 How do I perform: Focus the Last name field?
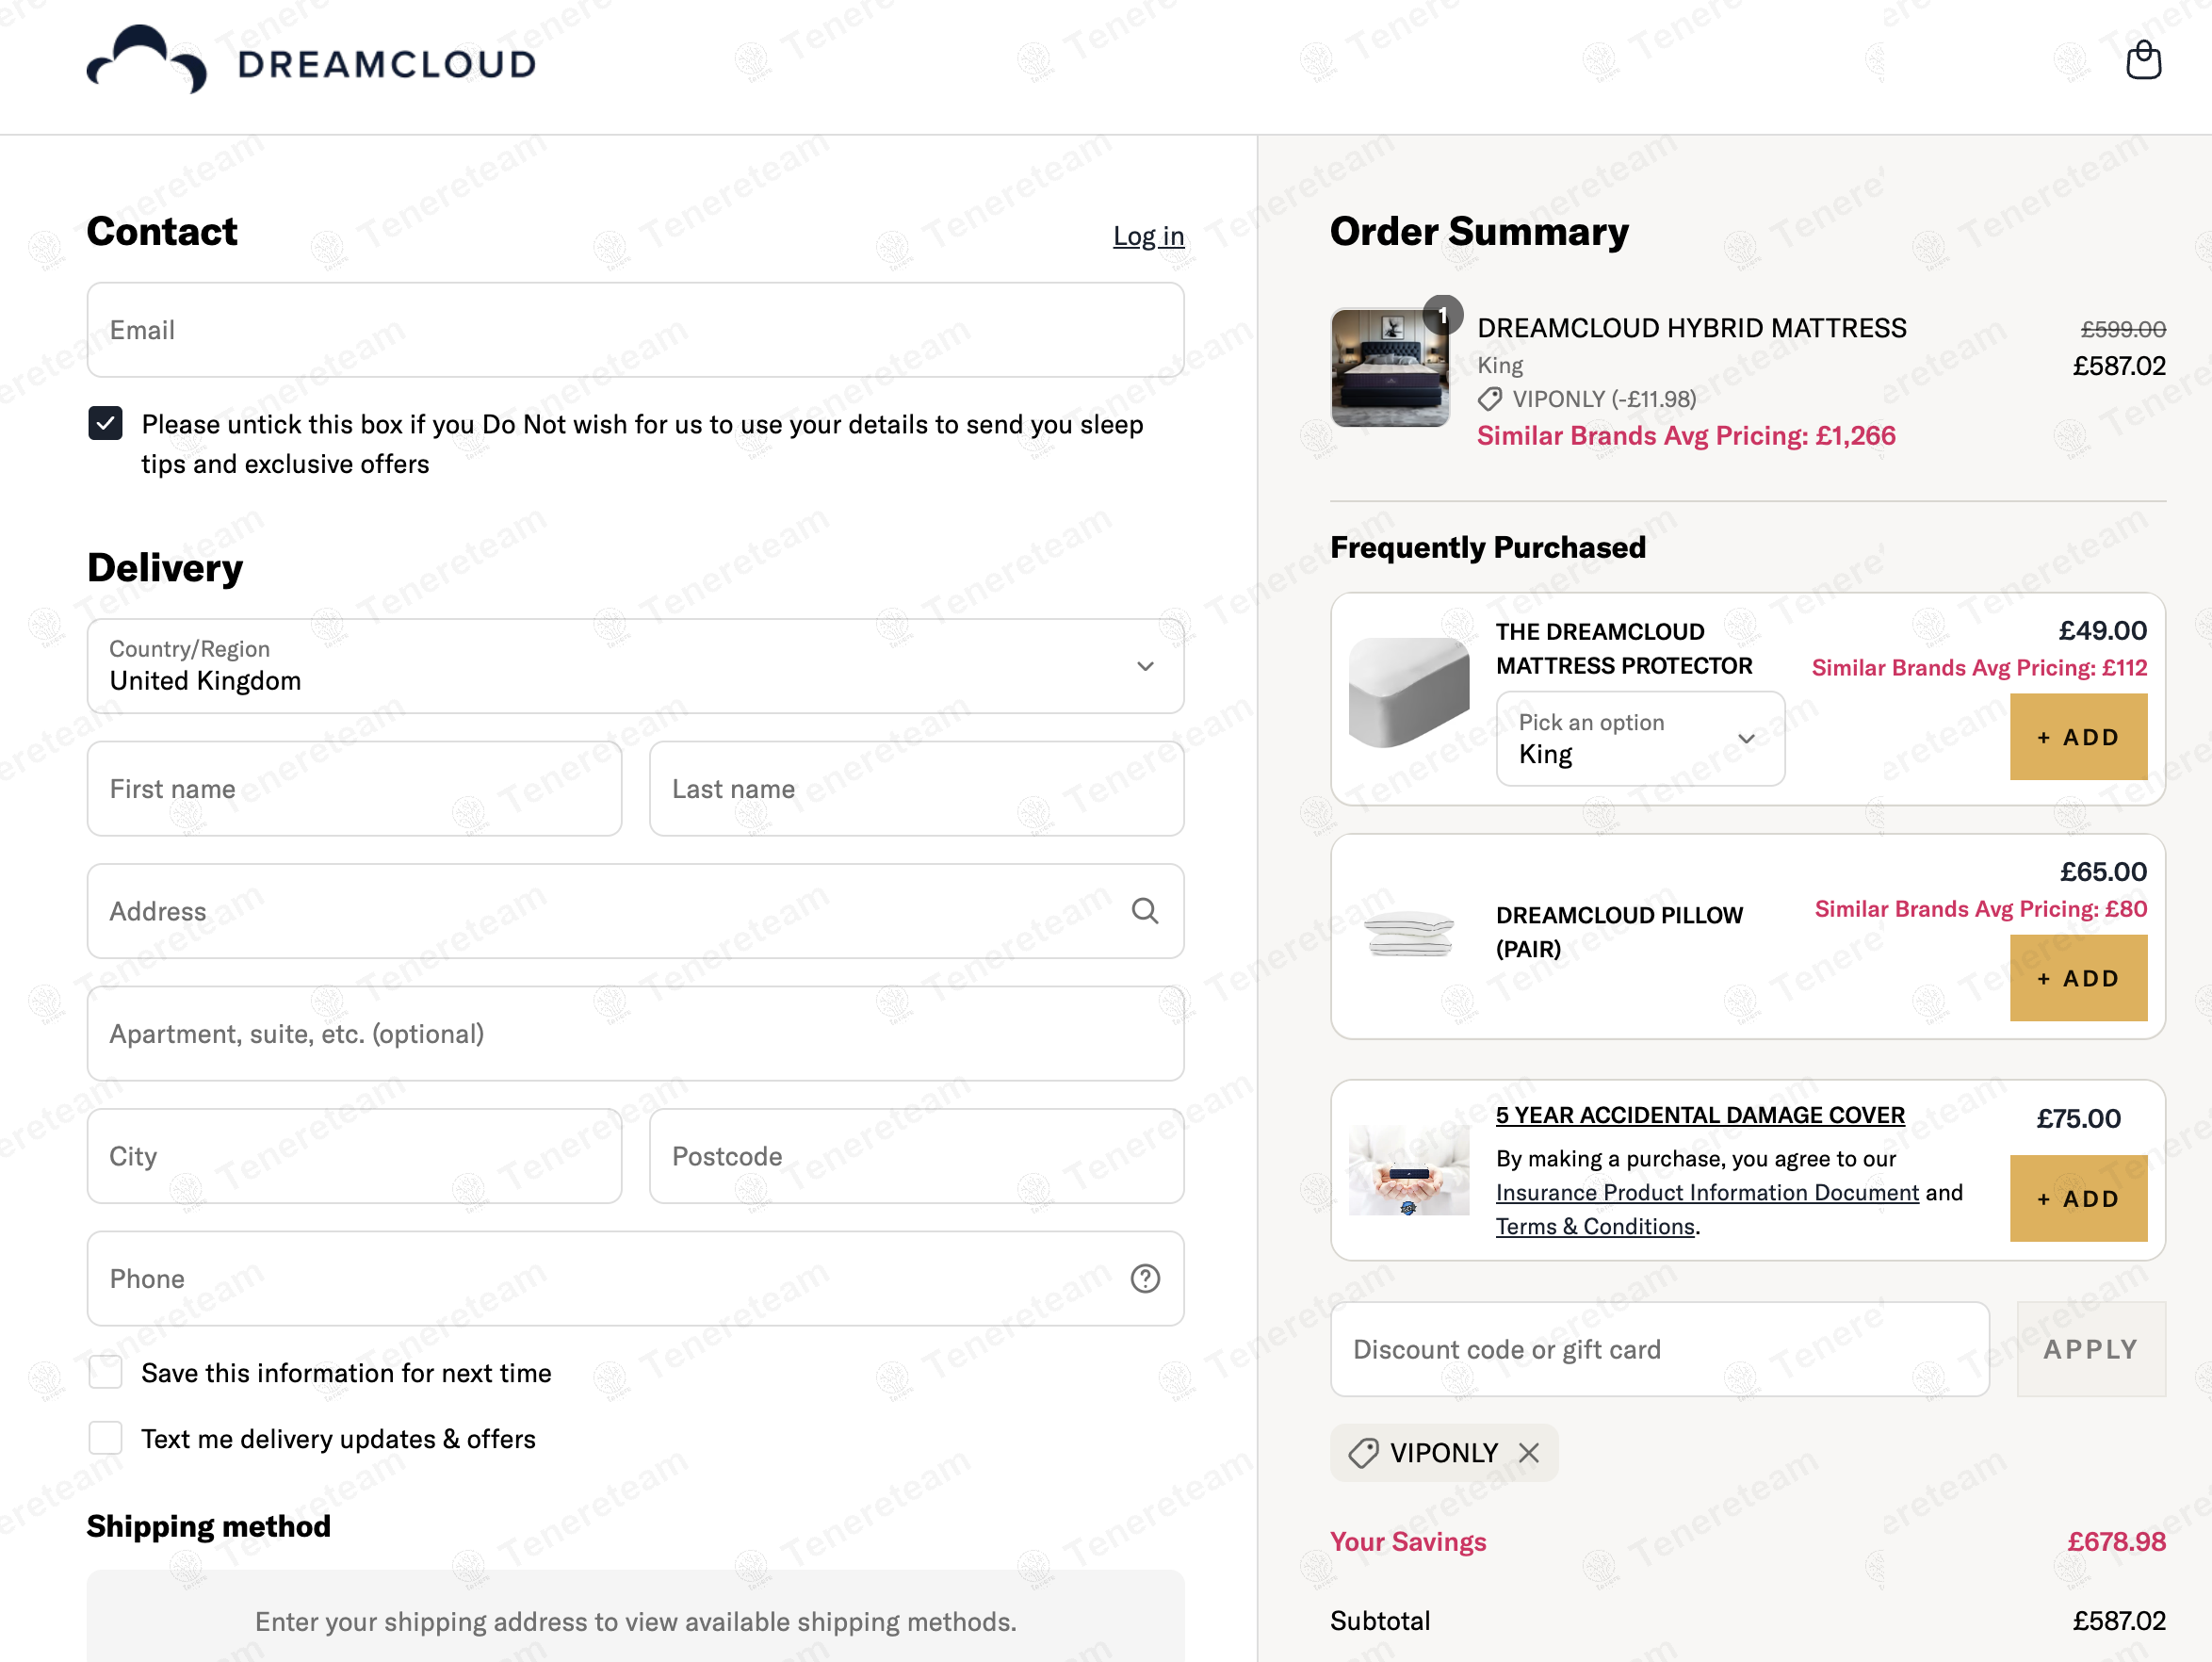(x=917, y=789)
